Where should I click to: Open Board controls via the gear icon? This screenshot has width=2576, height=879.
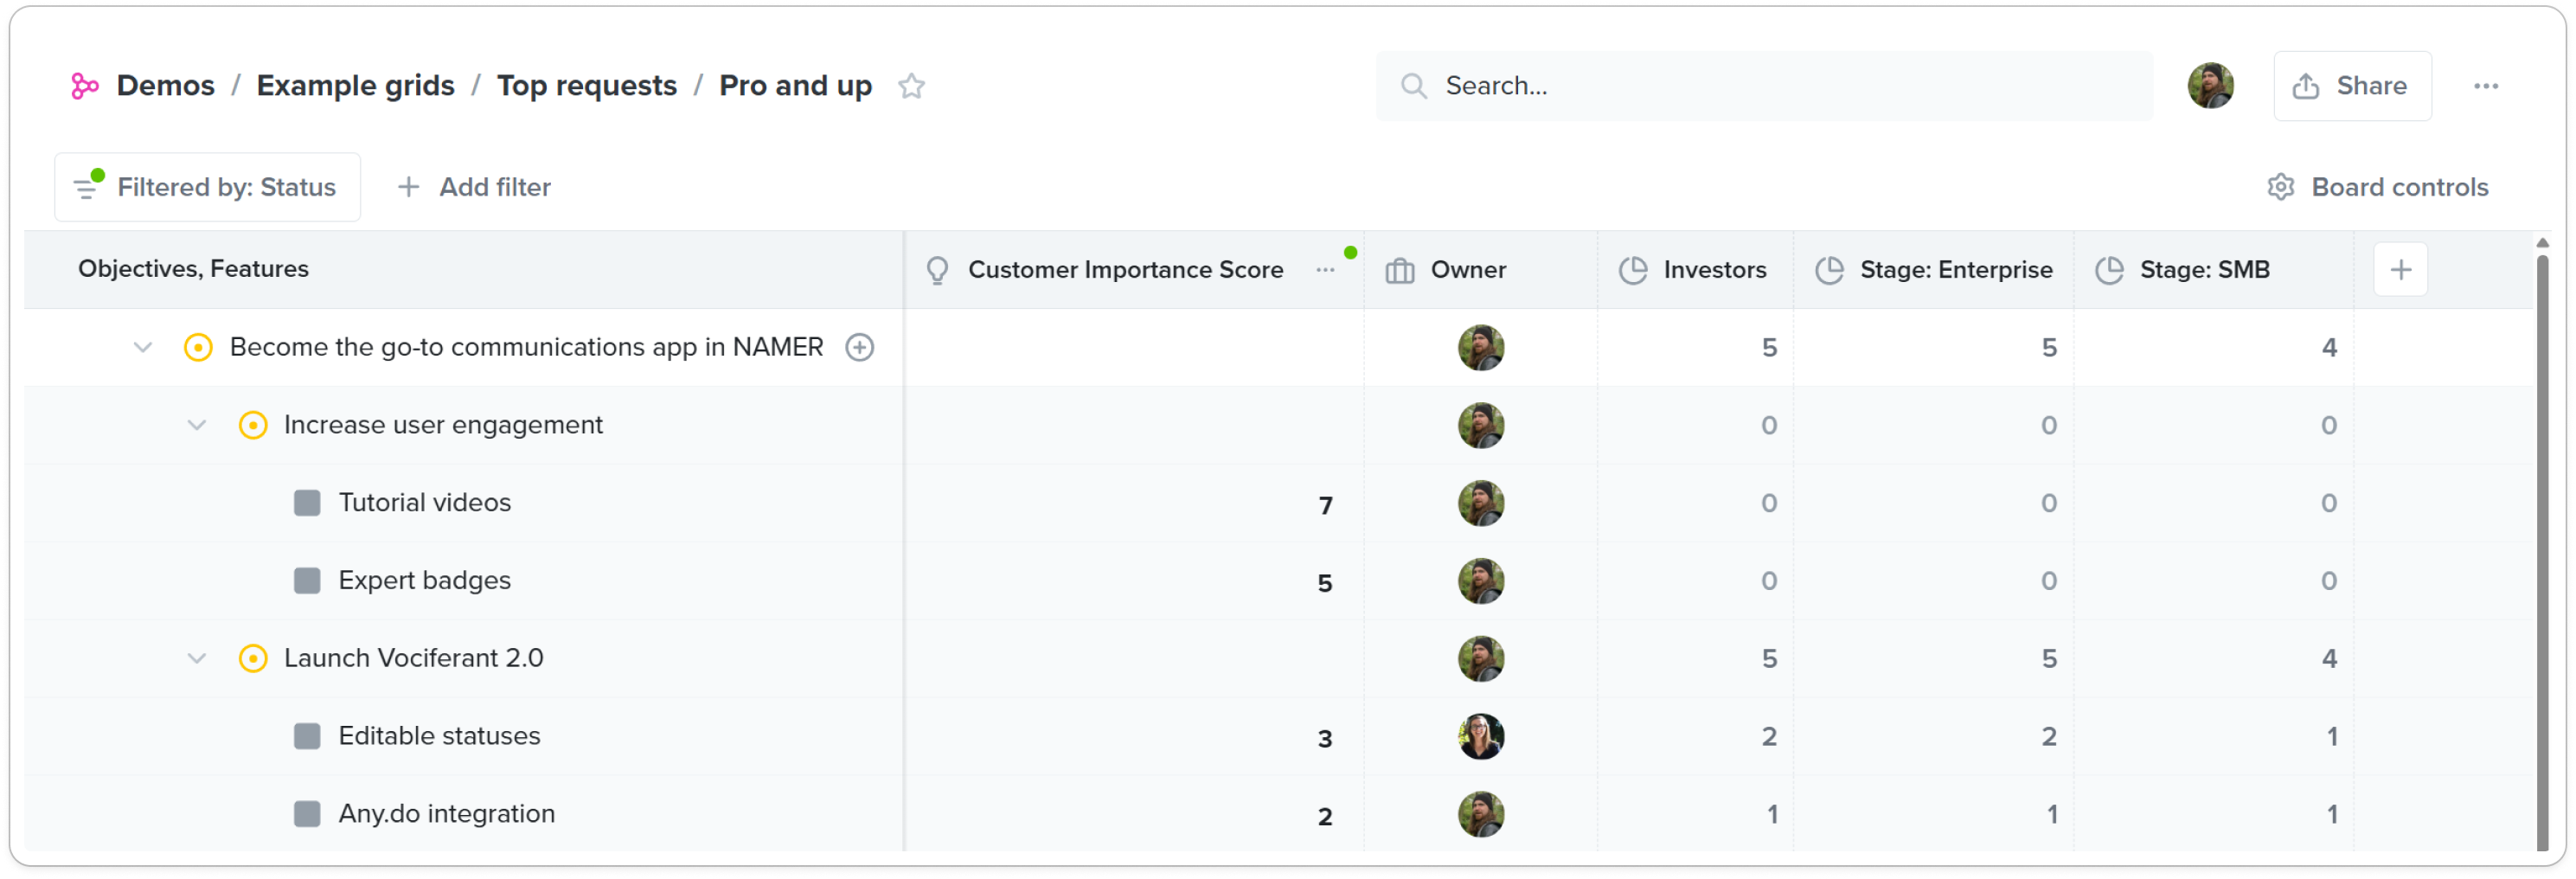click(2280, 187)
